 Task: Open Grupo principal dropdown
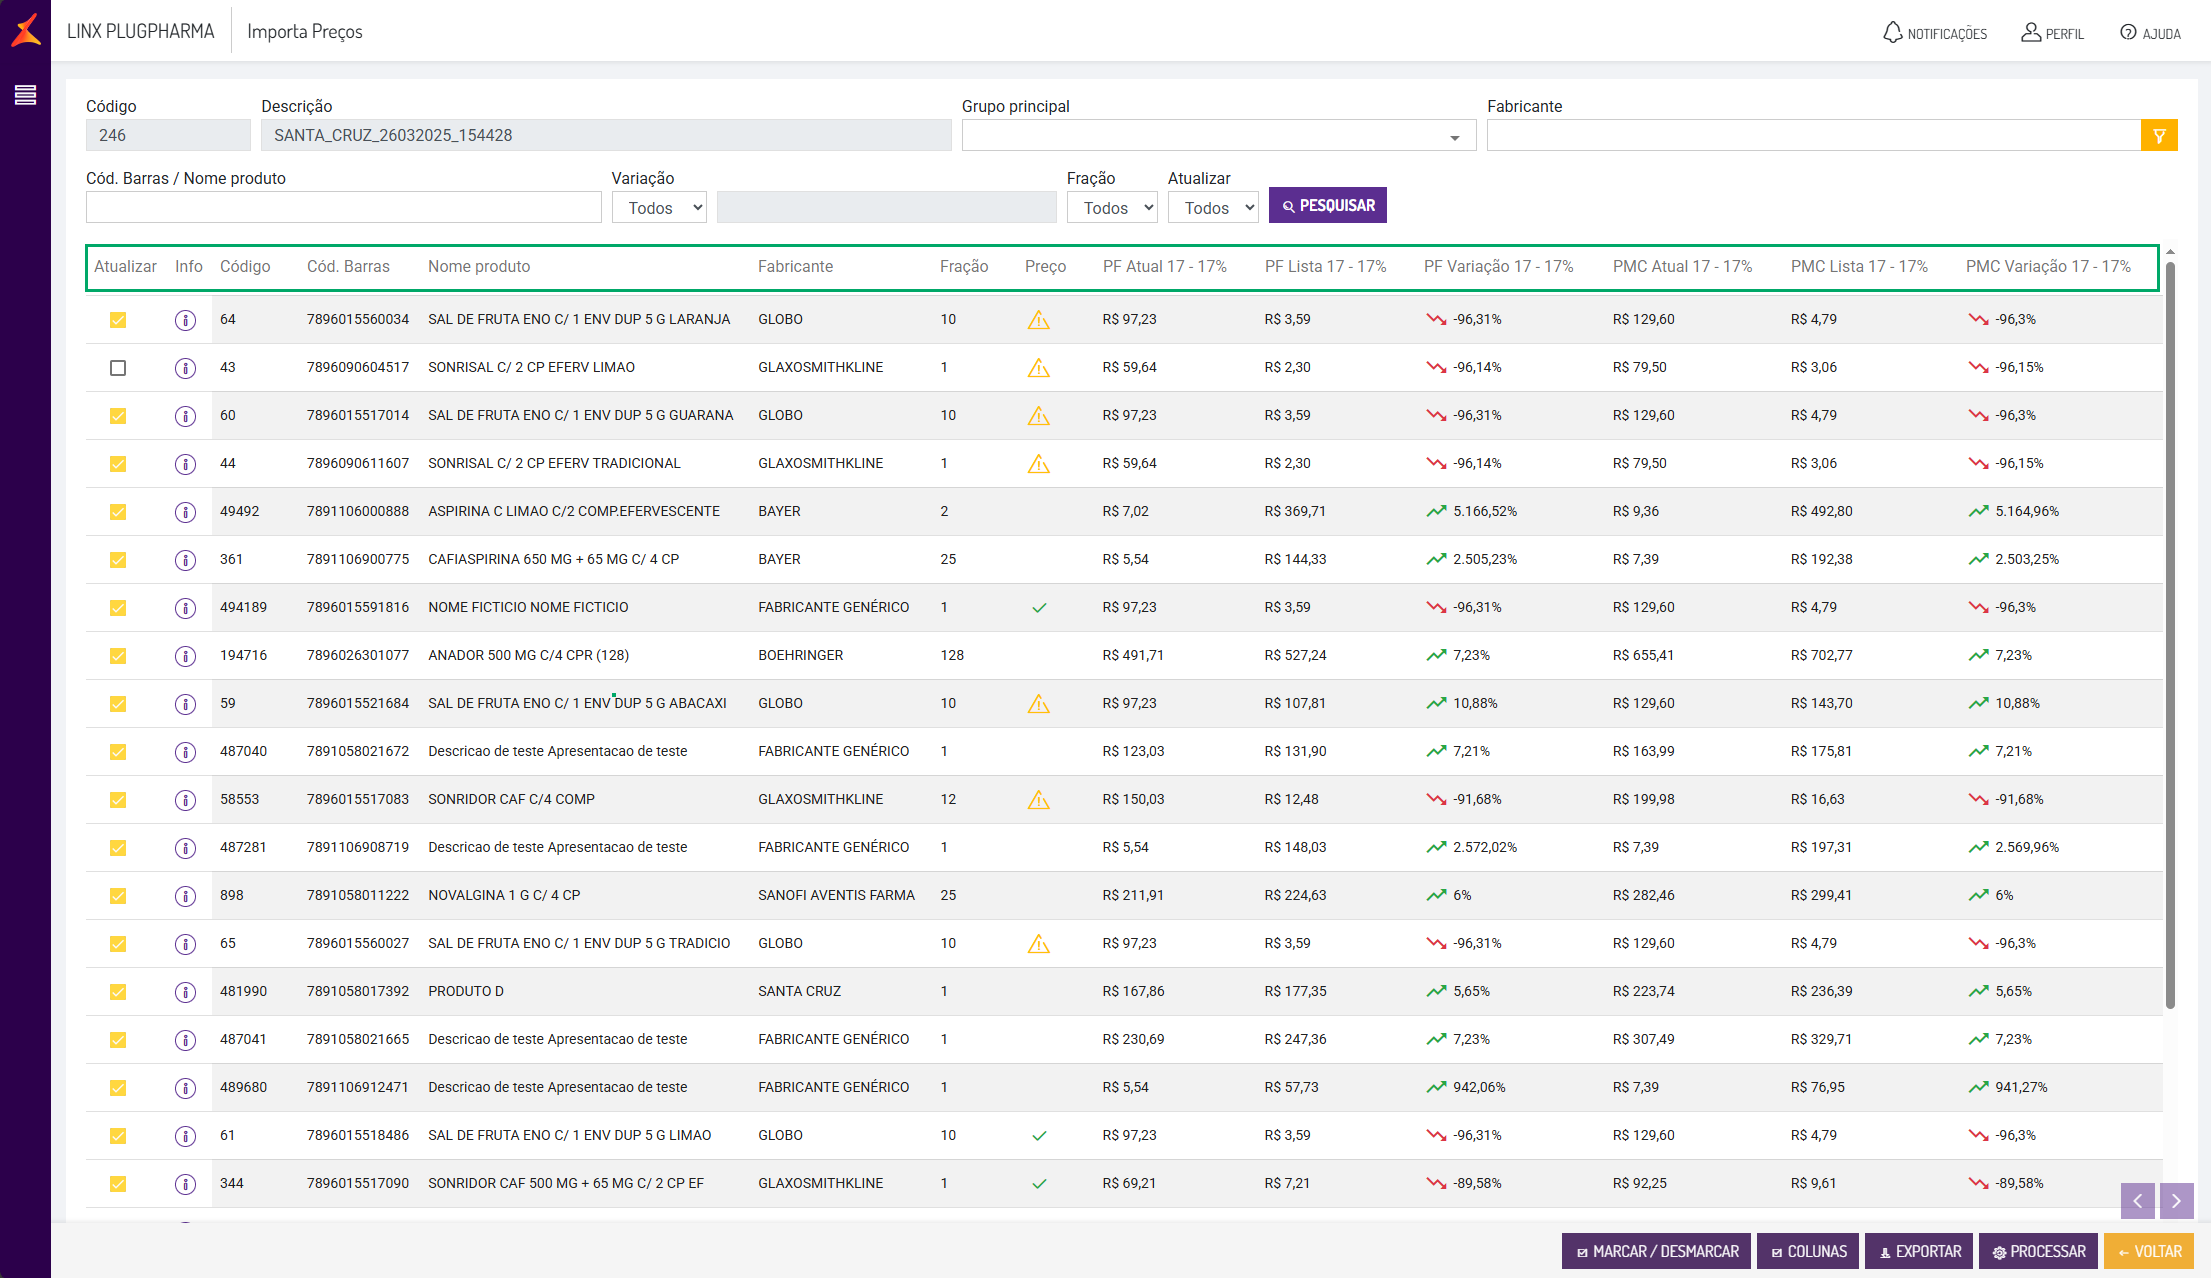point(1219,135)
